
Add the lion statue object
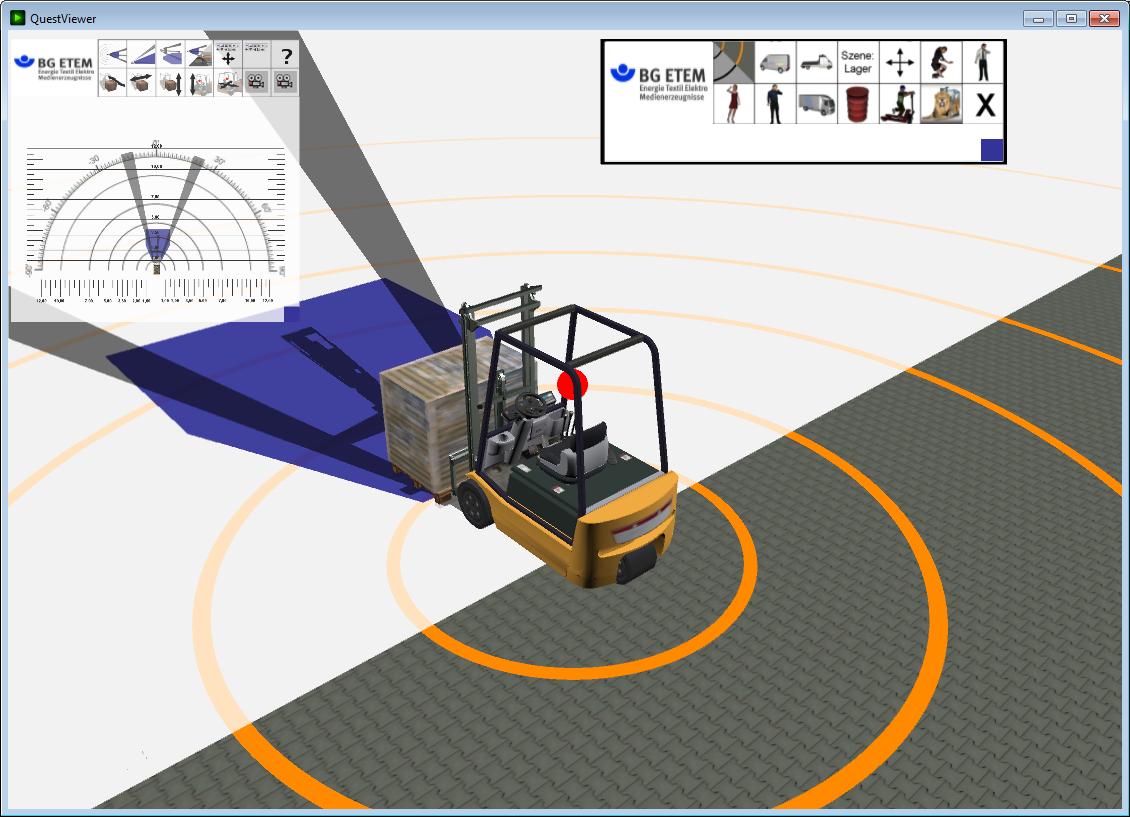point(941,104)
